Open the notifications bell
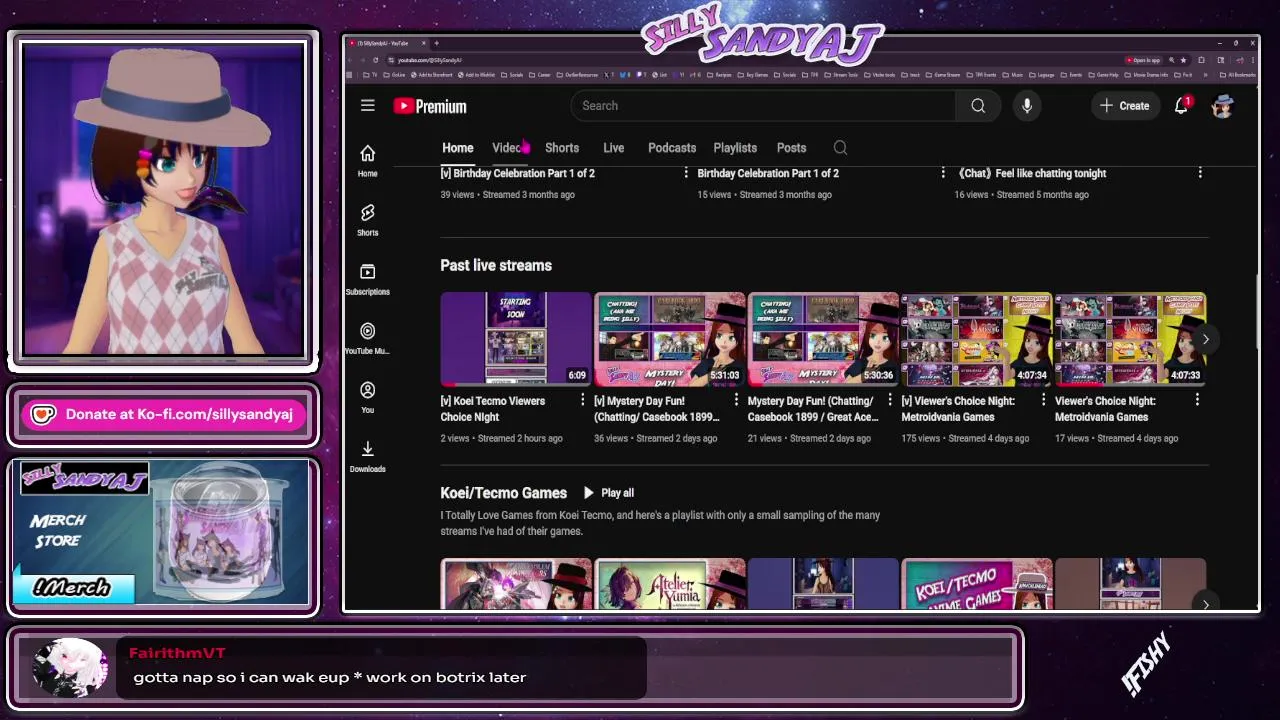The height and width of the screenshot is (720, 1280). tap(1181, 106)
